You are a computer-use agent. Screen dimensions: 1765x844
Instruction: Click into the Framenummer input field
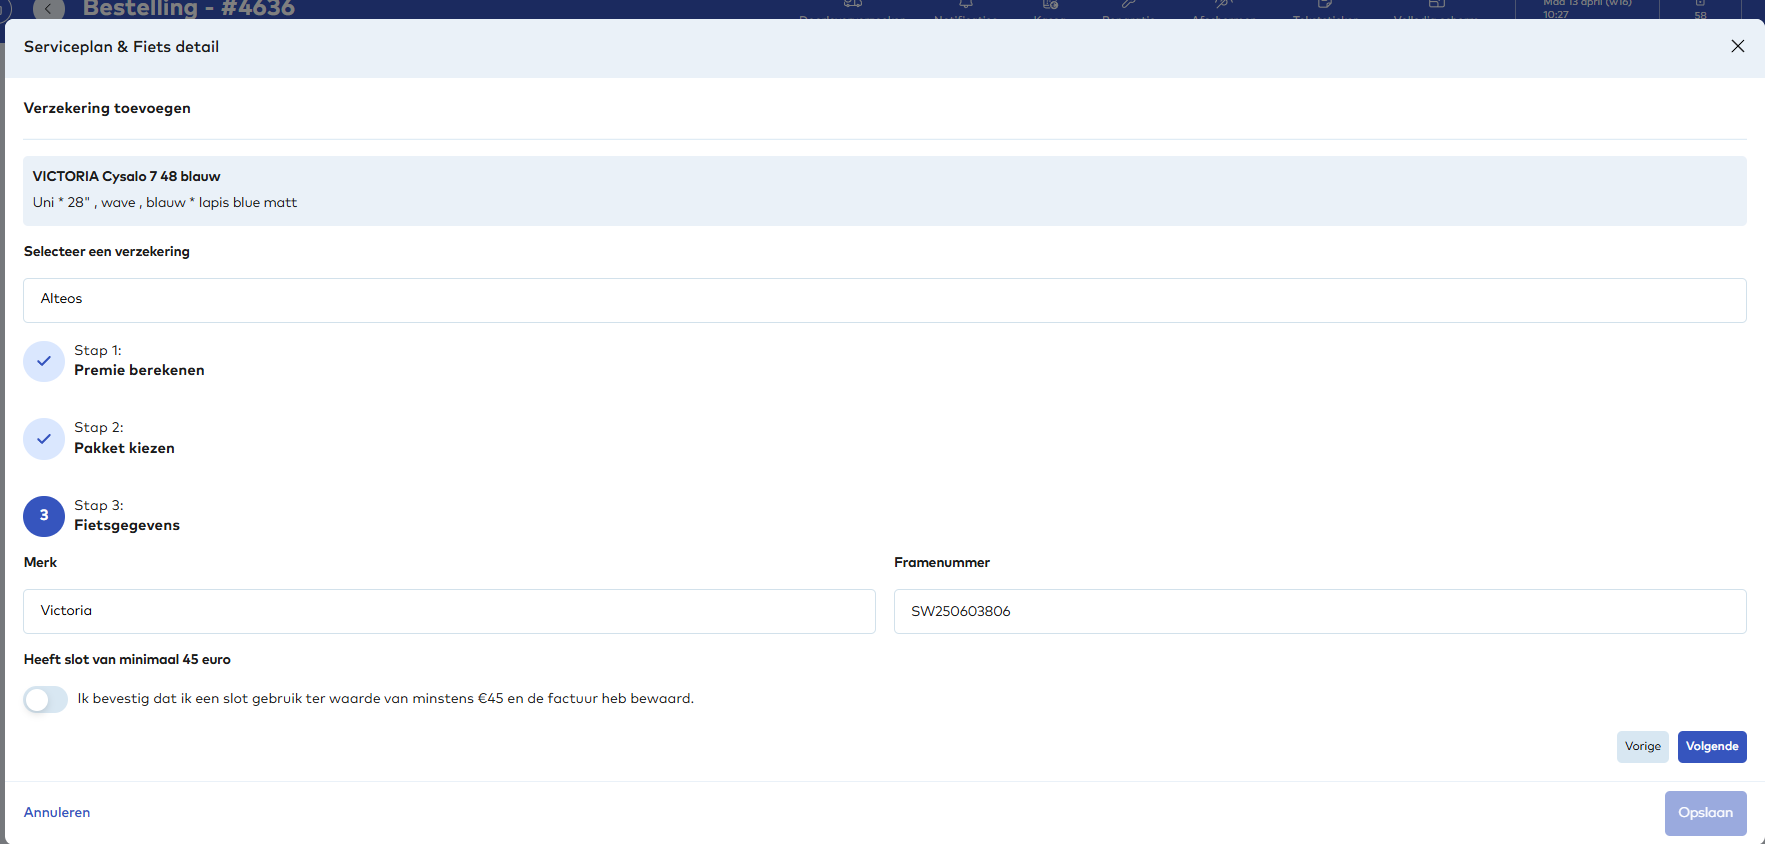click(x=1319, y=611)
